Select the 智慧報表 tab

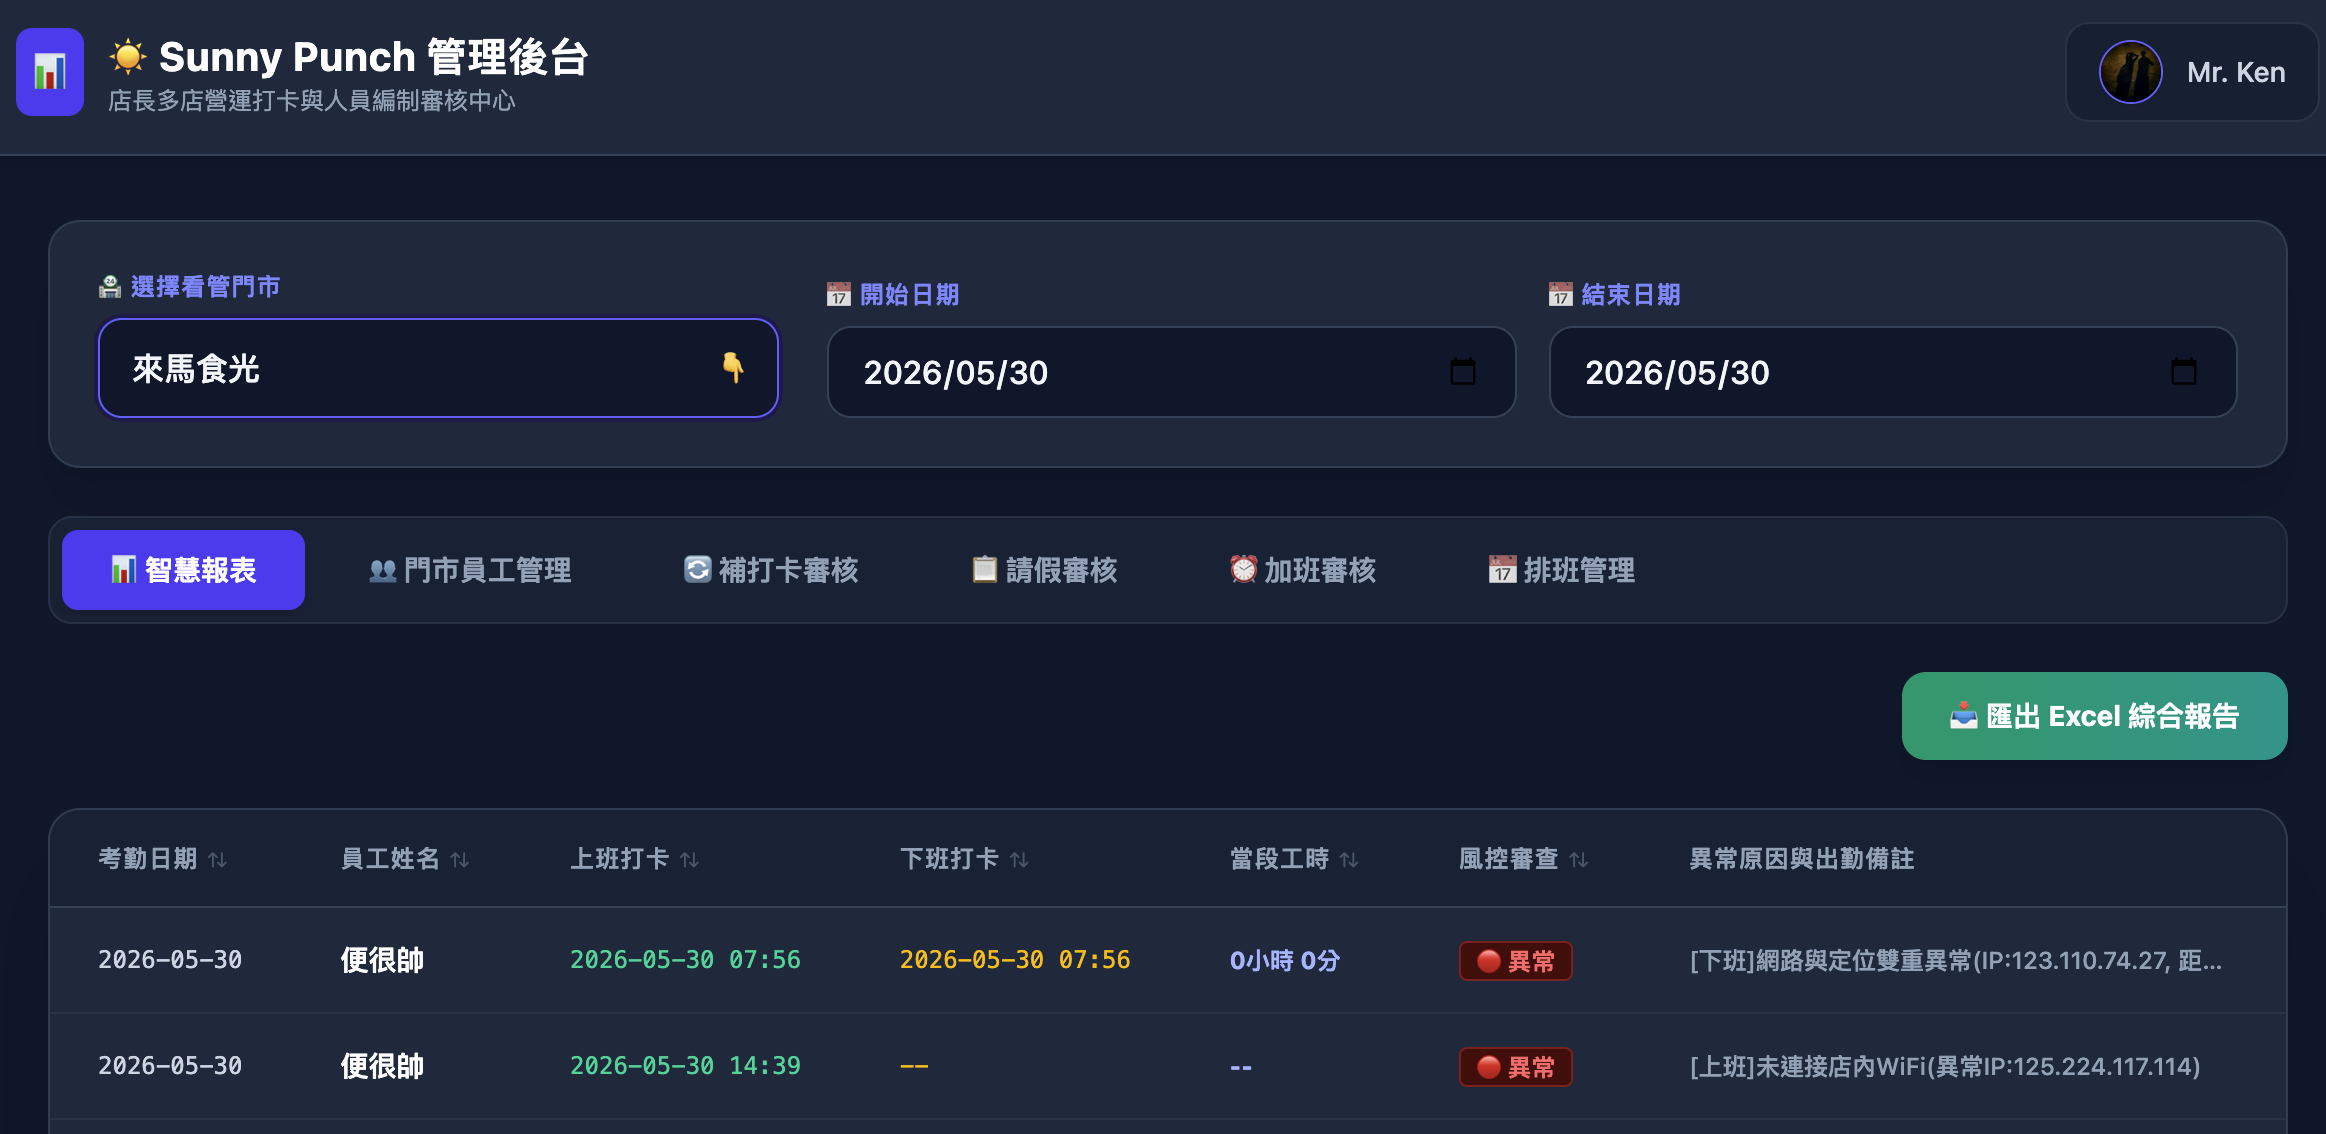point(183,570)
